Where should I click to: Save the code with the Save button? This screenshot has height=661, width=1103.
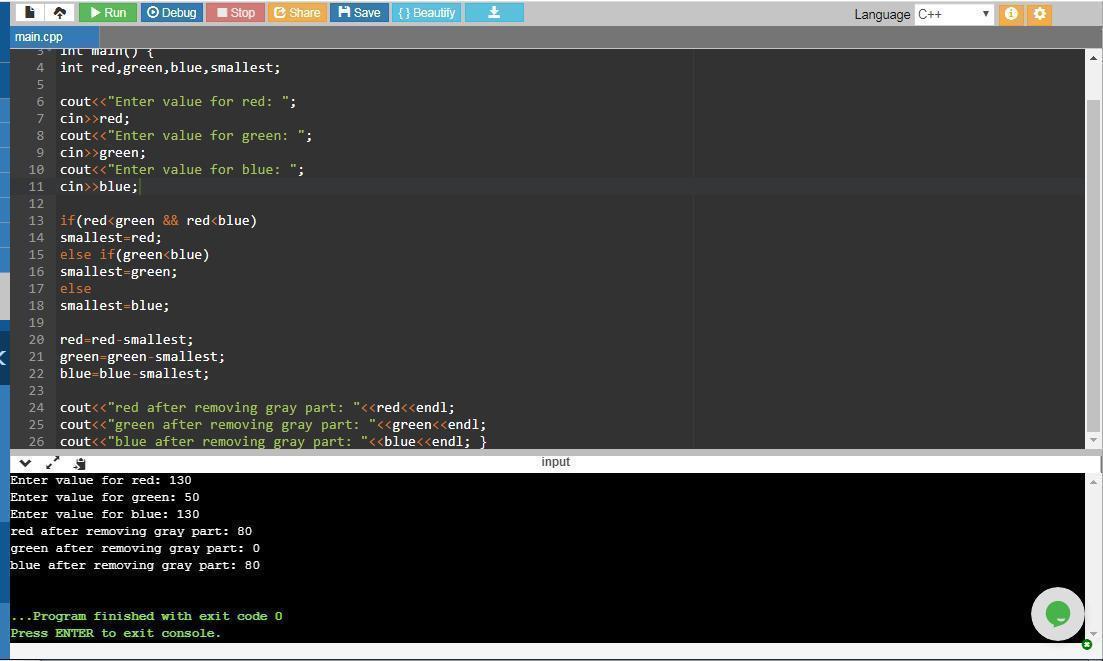tap(359, 13)
